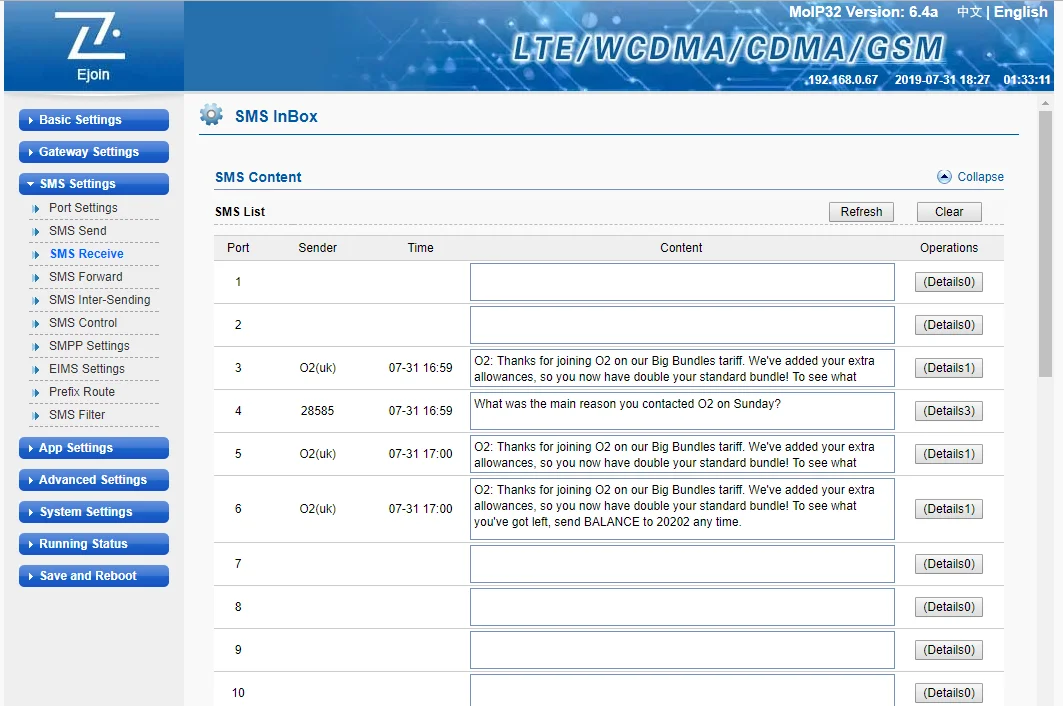Open the SMS Send page
The width and height of the screenshot is (1063, 706).
coord(77,231)
